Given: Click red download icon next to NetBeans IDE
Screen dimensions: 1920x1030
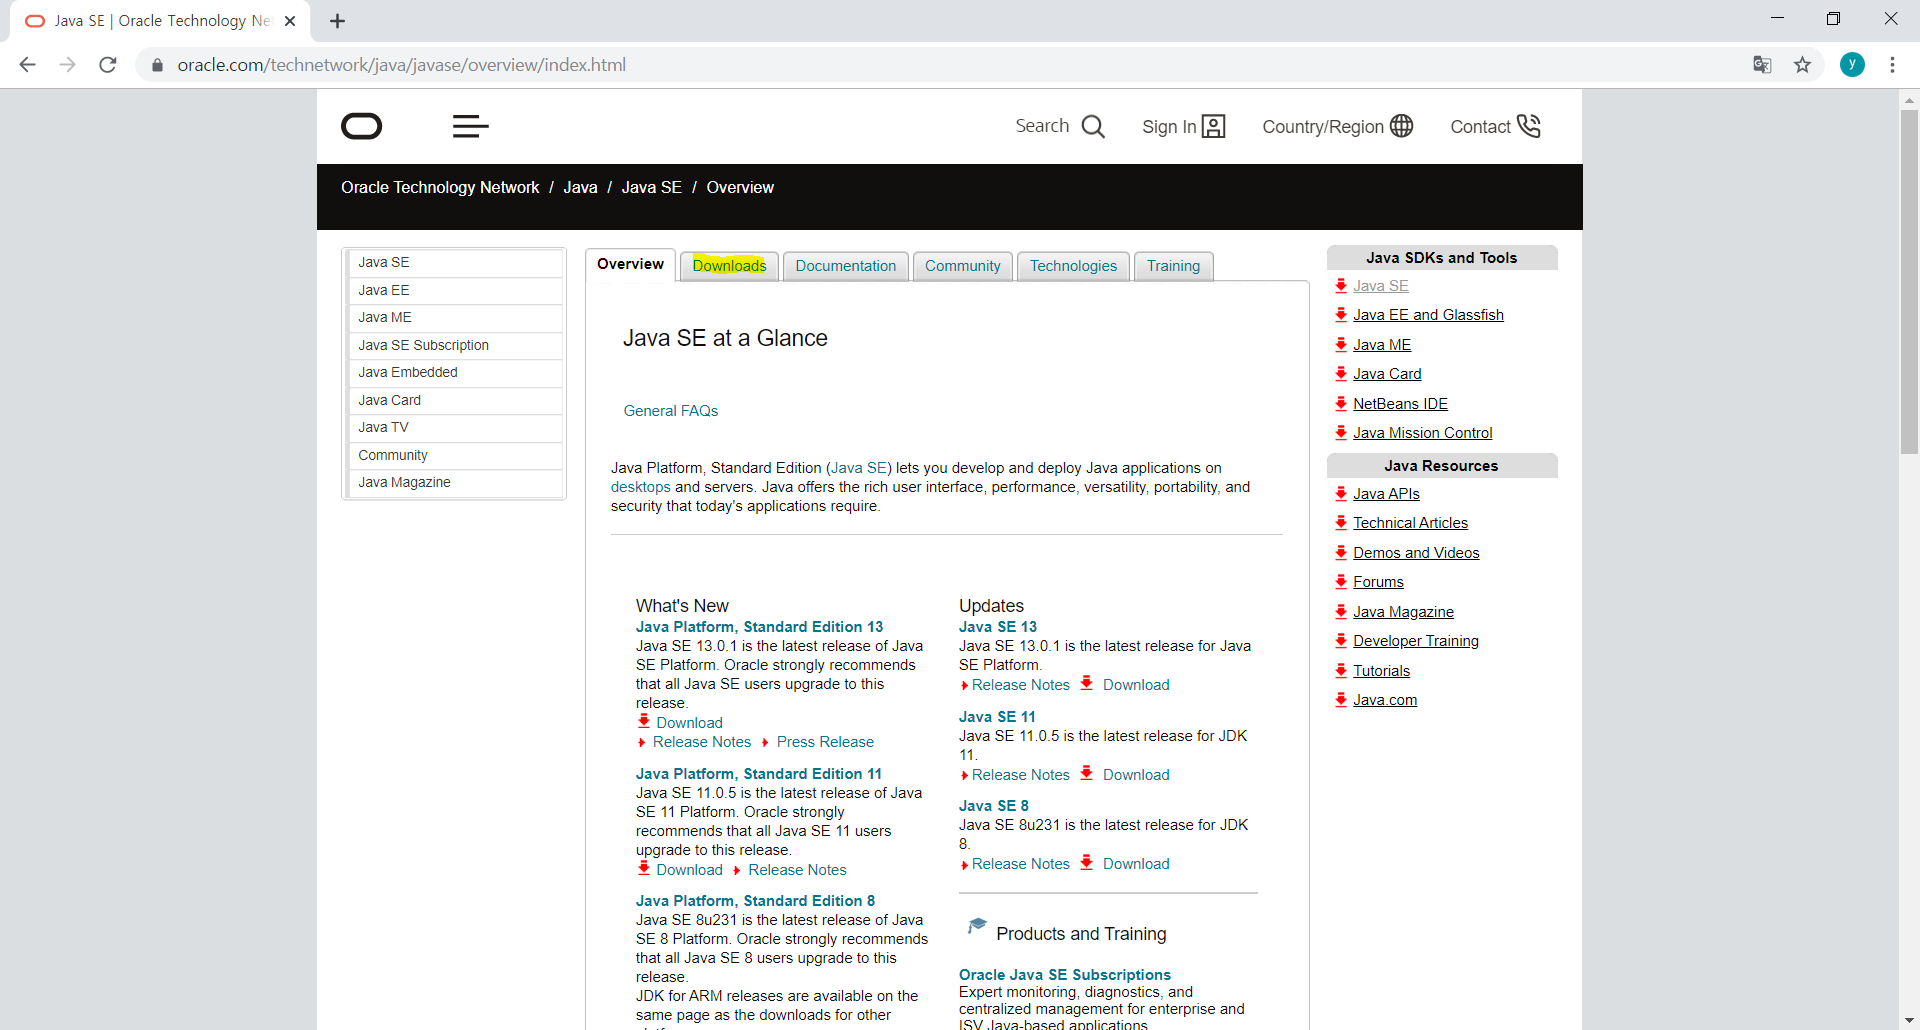Looking at the screenshot, I should pos(1341,403).
